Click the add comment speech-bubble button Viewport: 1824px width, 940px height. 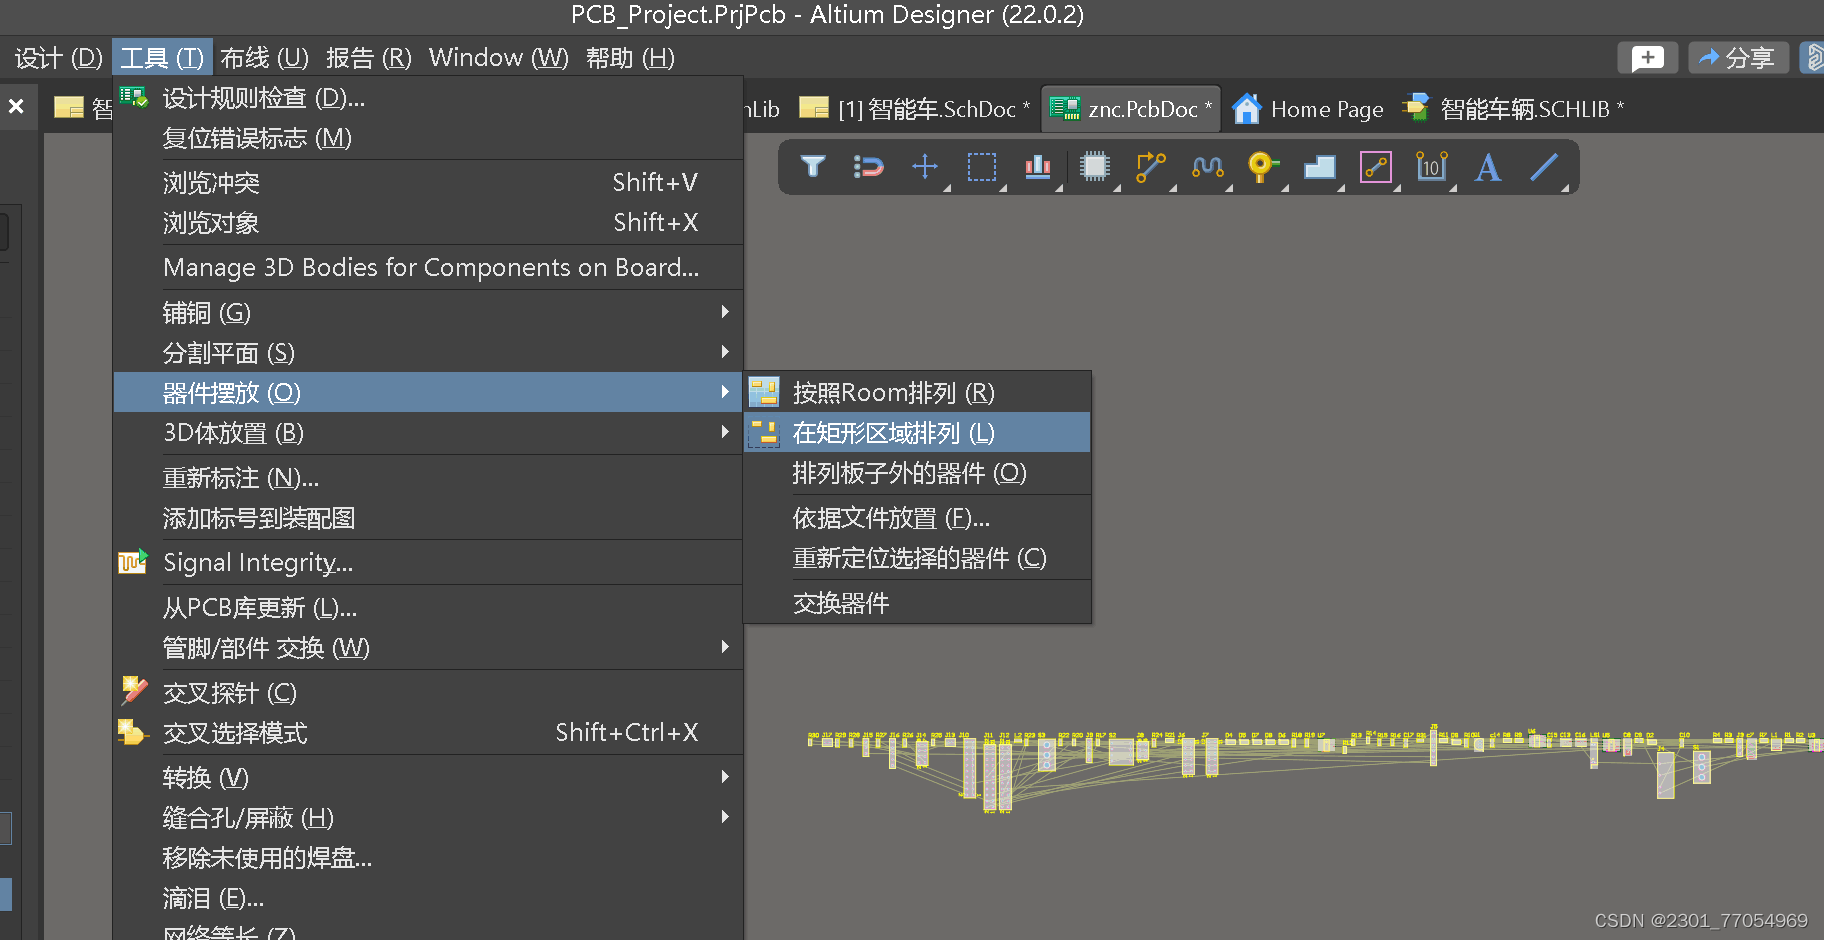point(1647,58)
